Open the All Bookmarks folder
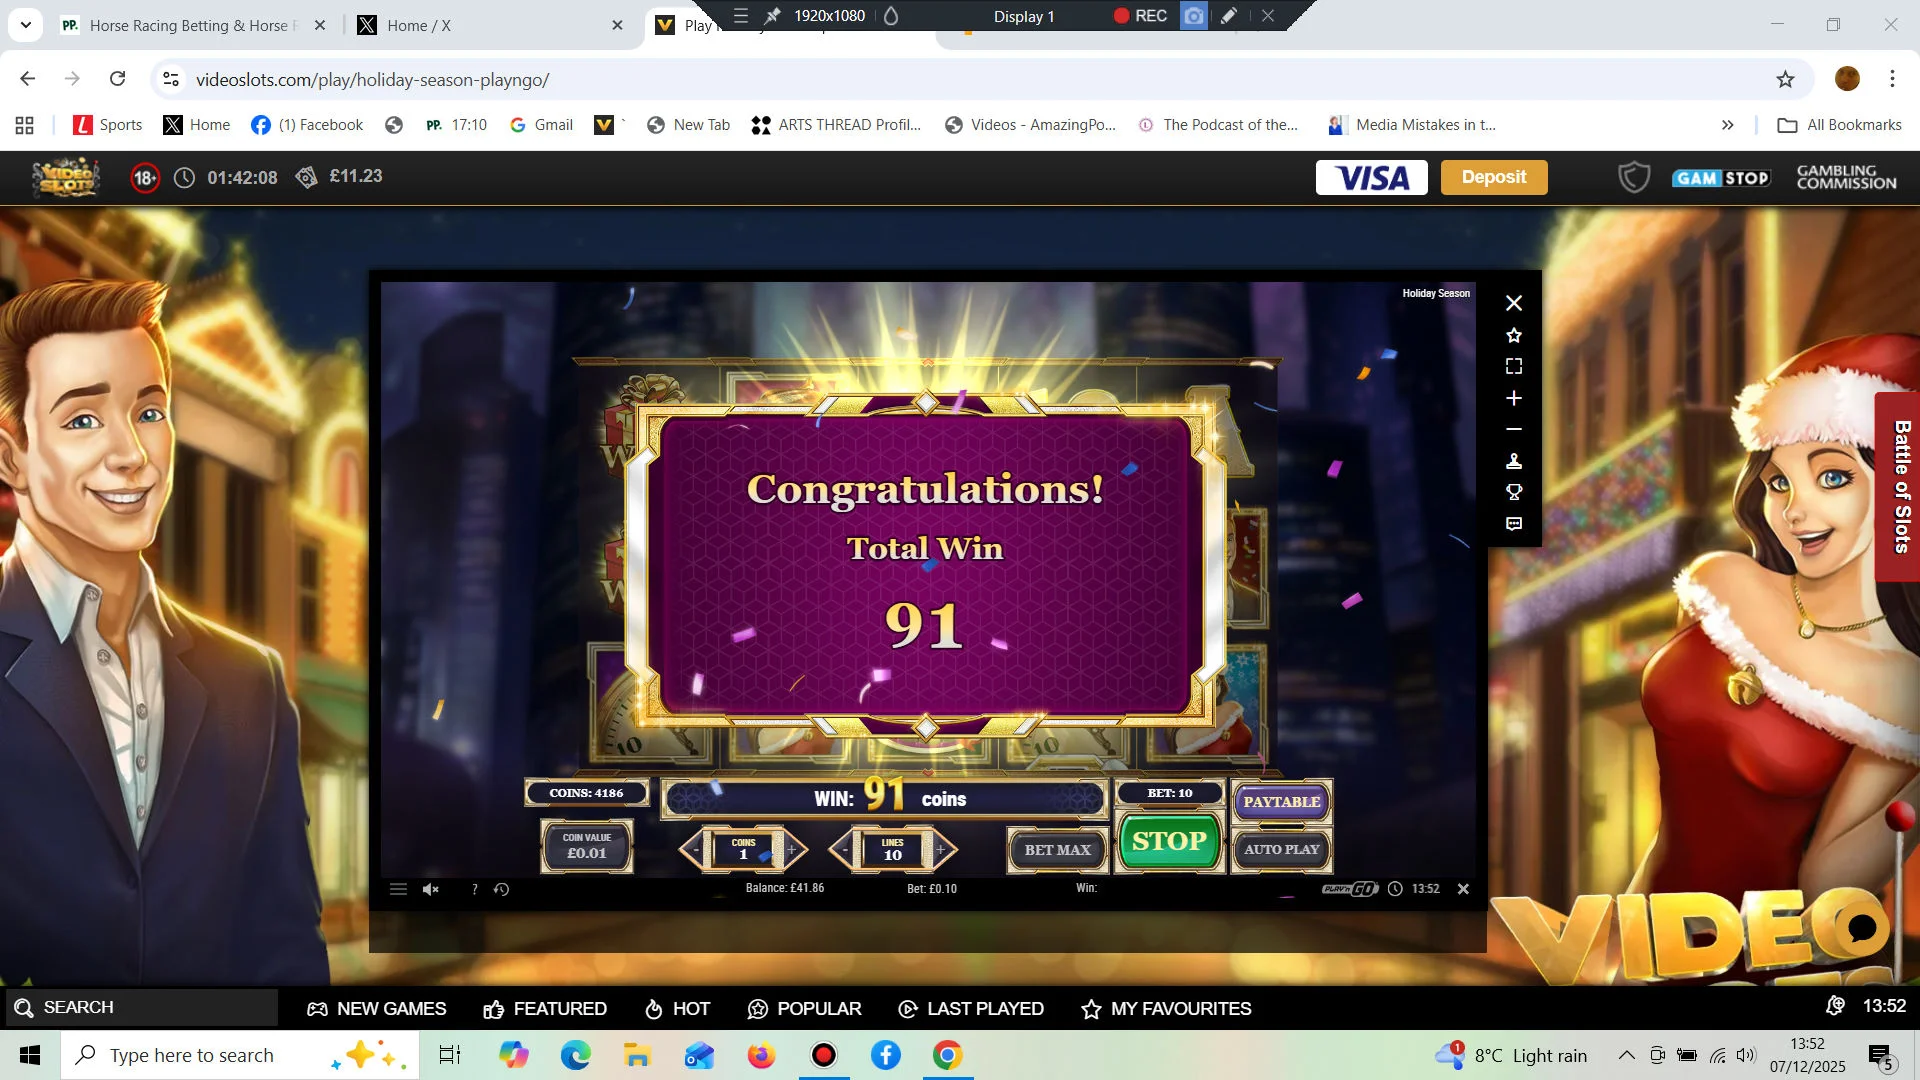This screenshot has width=1920, height=1080. (1840, 125)
